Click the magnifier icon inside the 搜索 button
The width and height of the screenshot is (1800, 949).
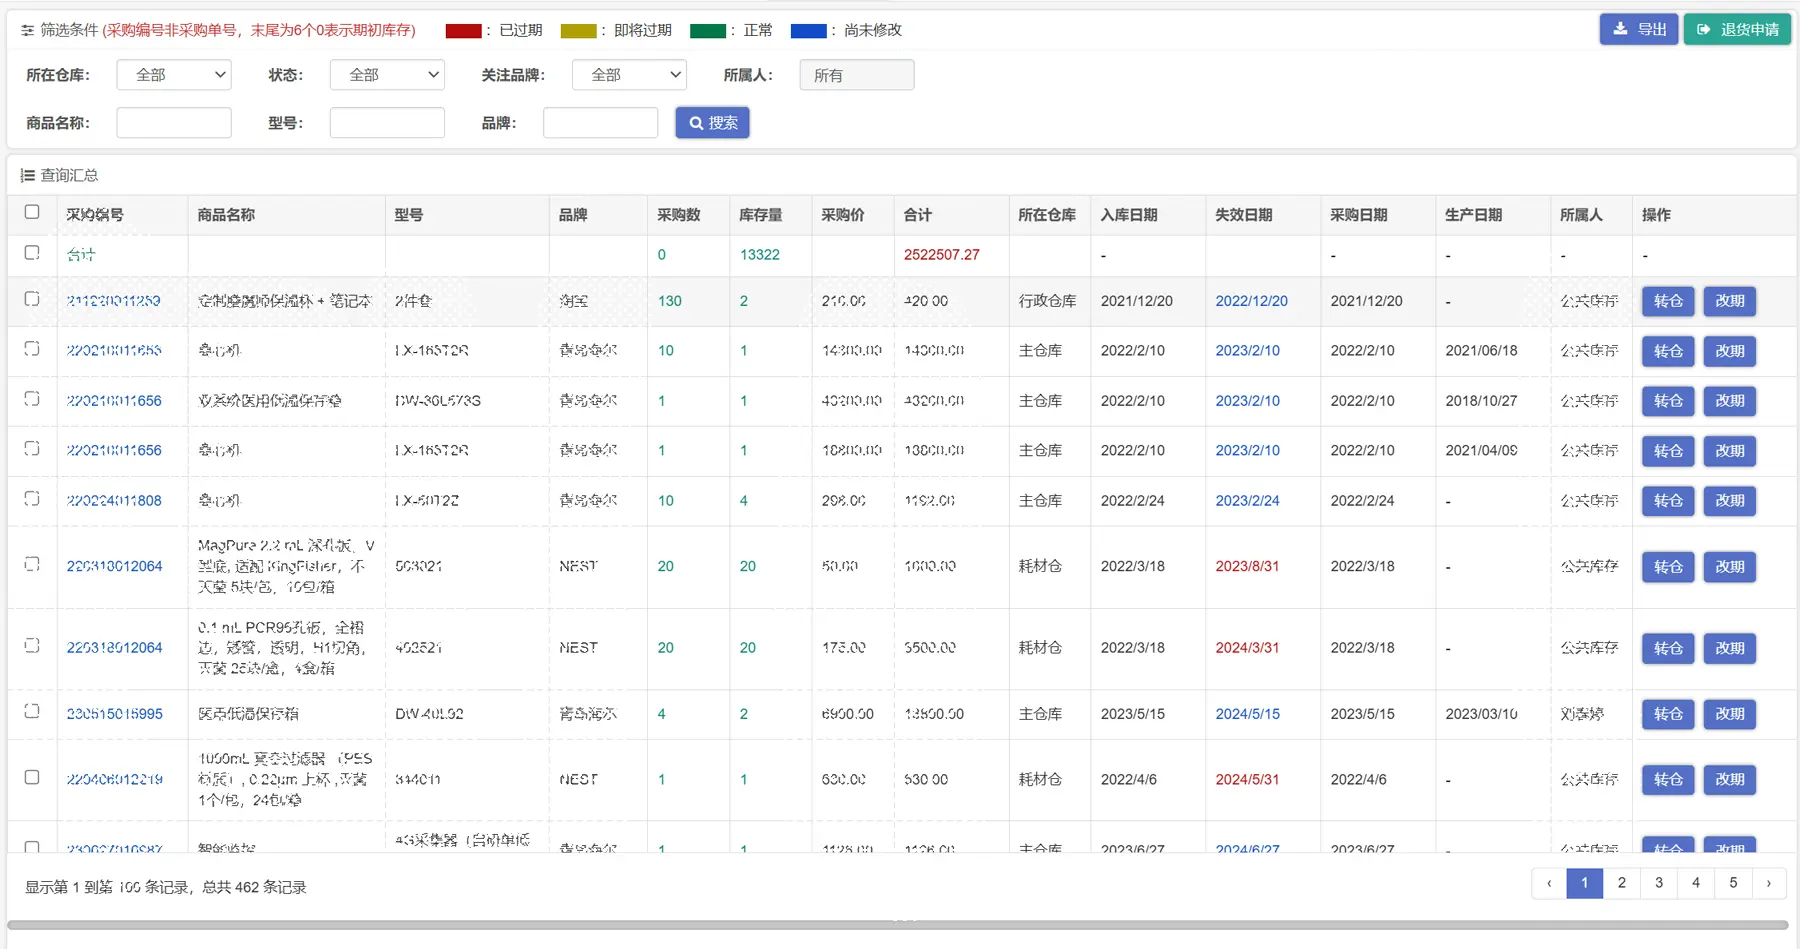pos(697,122)
